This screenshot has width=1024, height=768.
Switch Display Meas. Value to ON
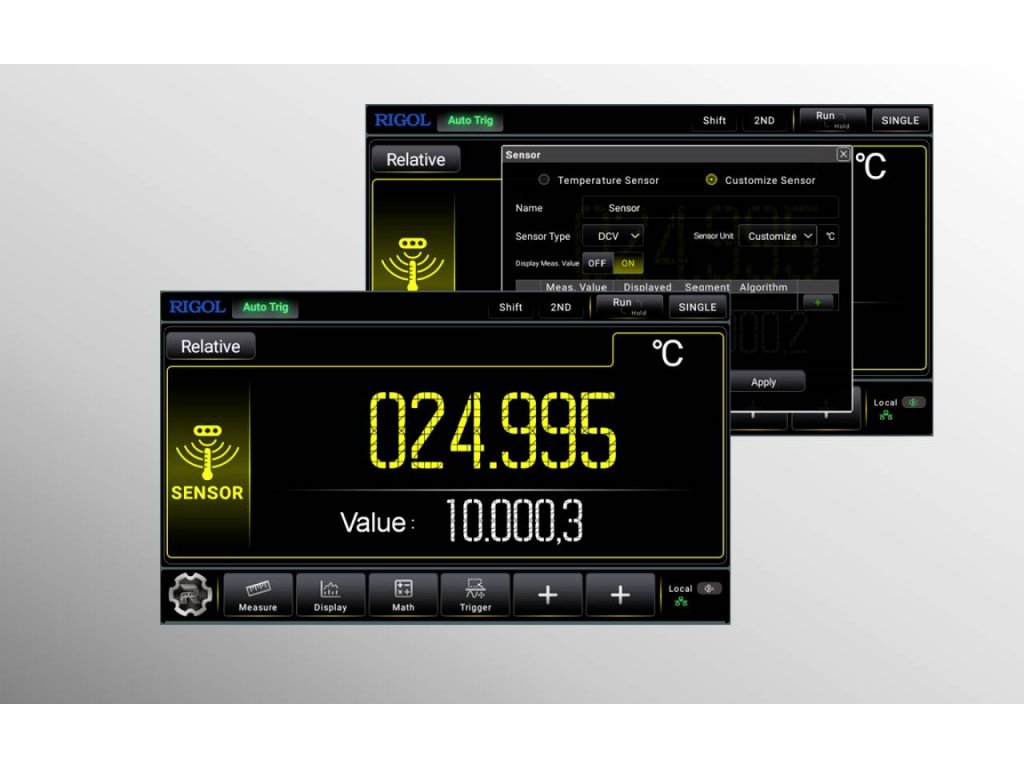click(628, 263)
